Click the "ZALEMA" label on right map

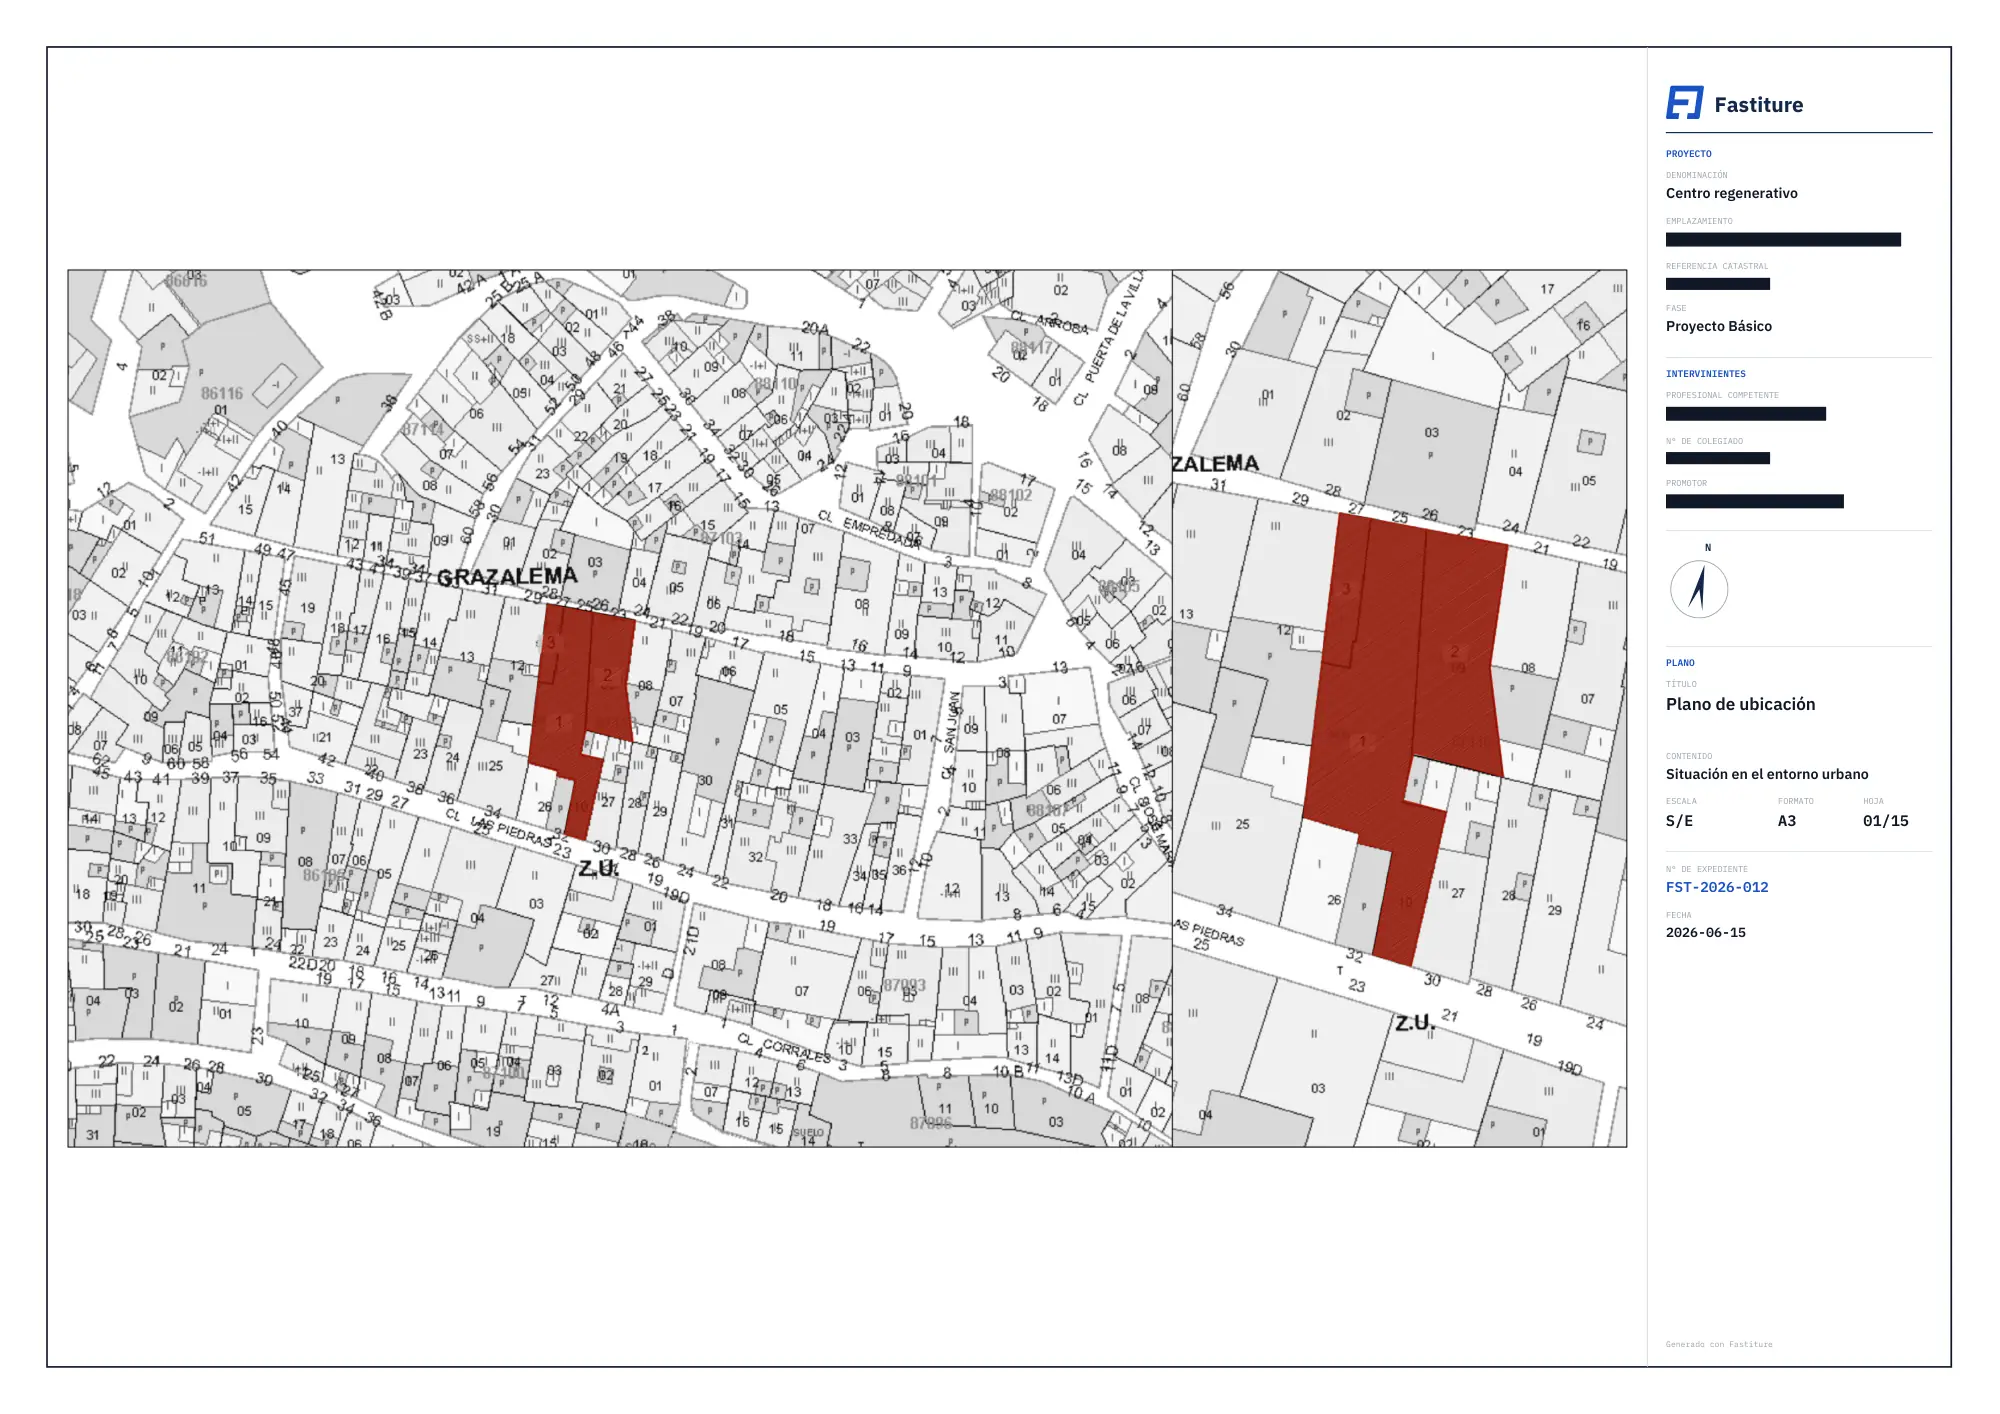1215,464
